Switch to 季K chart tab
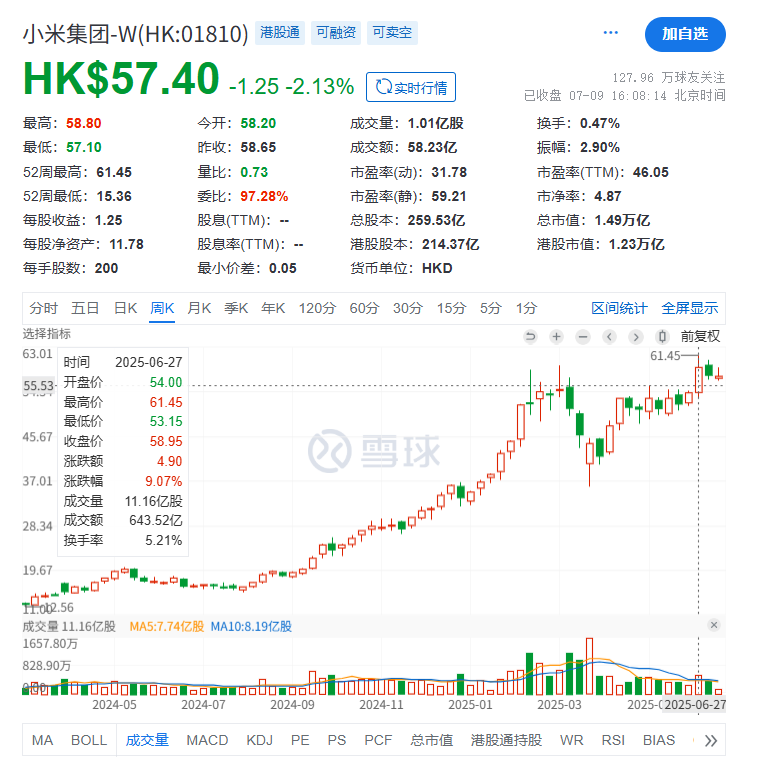 [236, 308]
